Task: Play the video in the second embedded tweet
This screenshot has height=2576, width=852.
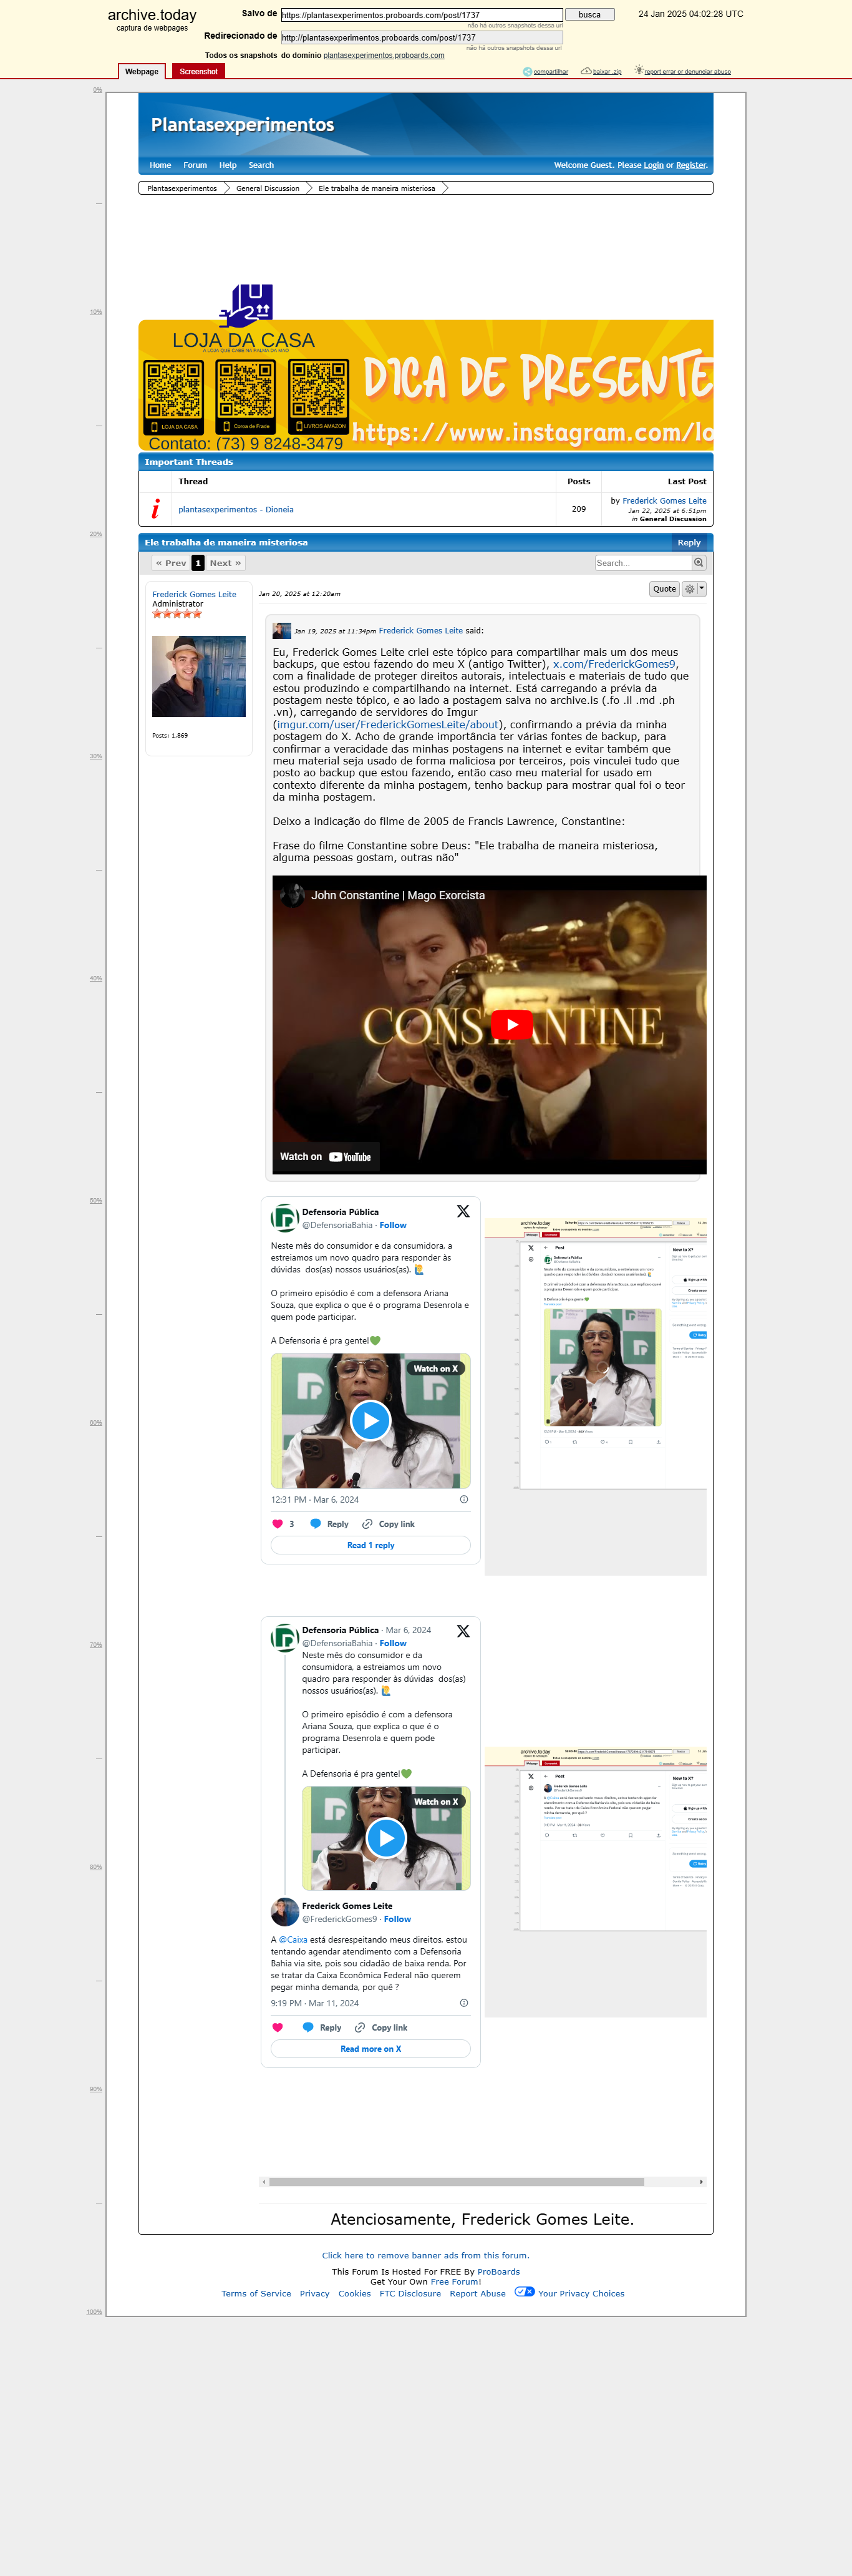Action: 386,1837
